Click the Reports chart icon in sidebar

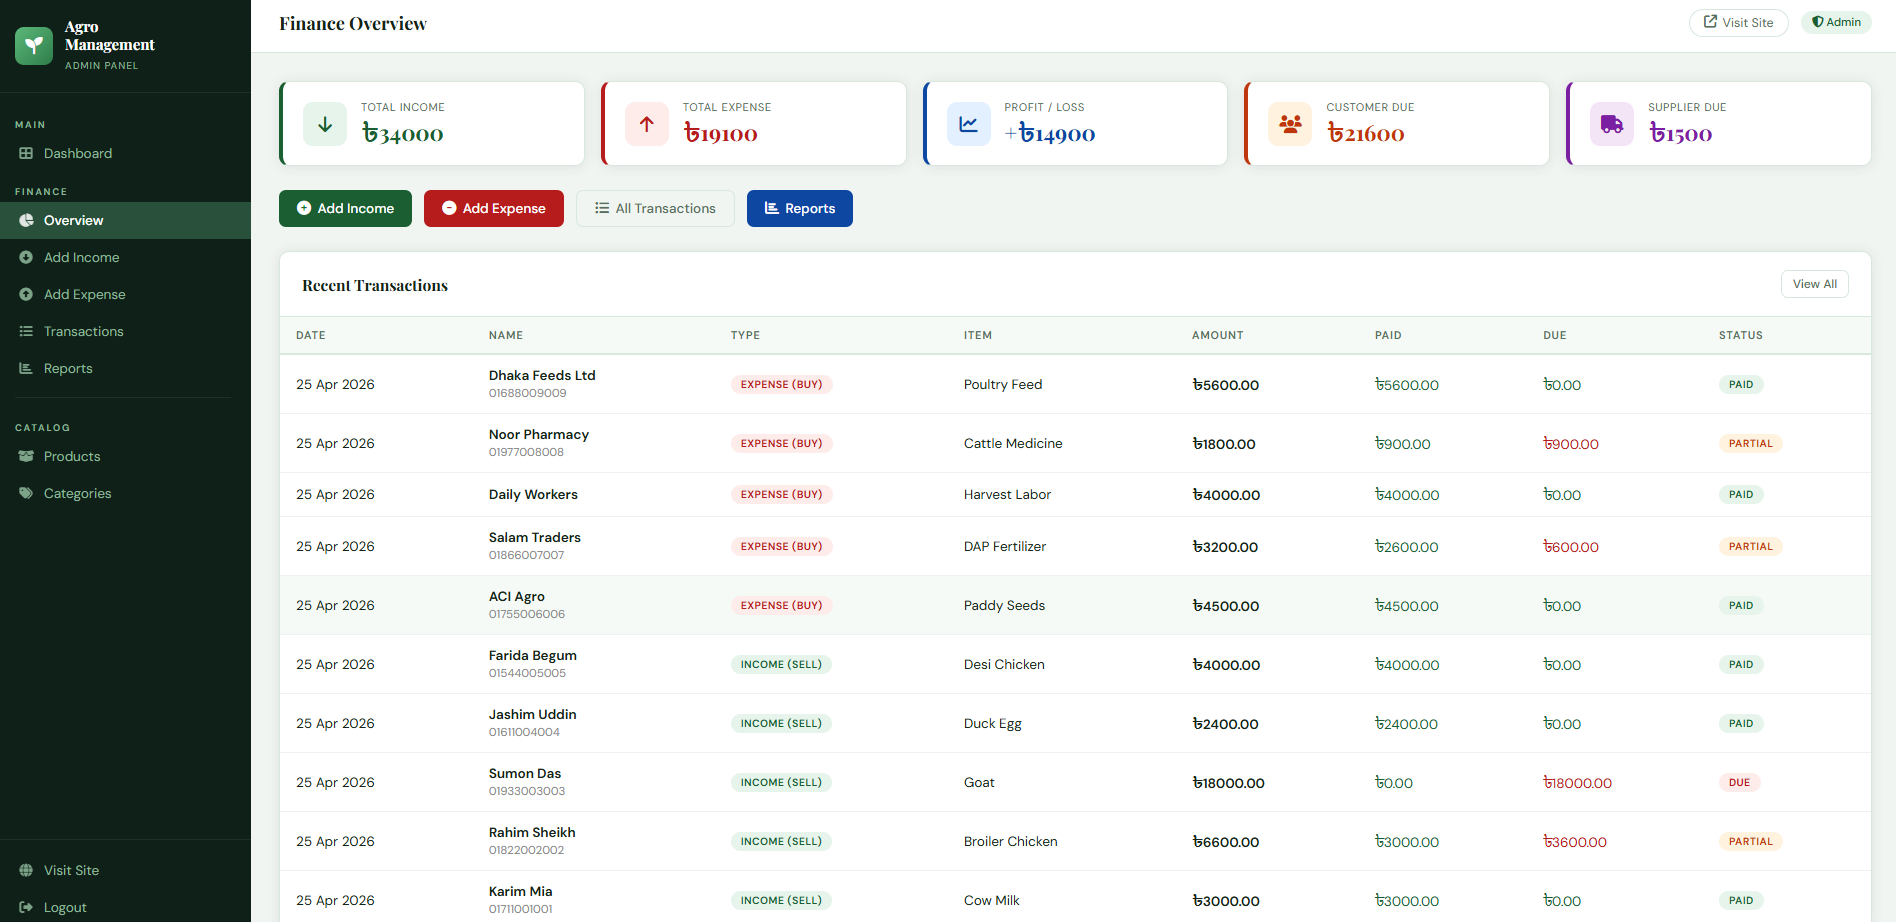click(x=26, y=368)
